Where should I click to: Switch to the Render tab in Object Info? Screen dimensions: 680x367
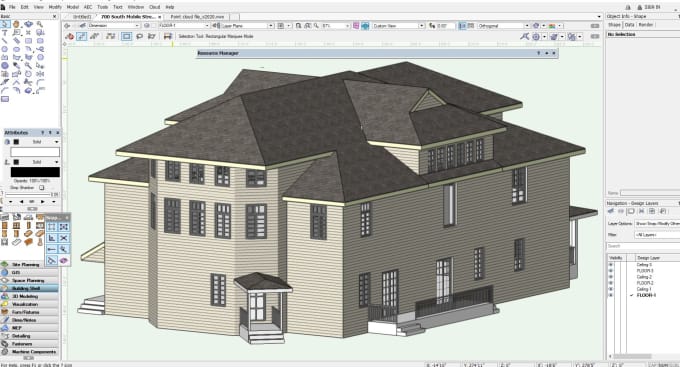[x=646, y=25]
